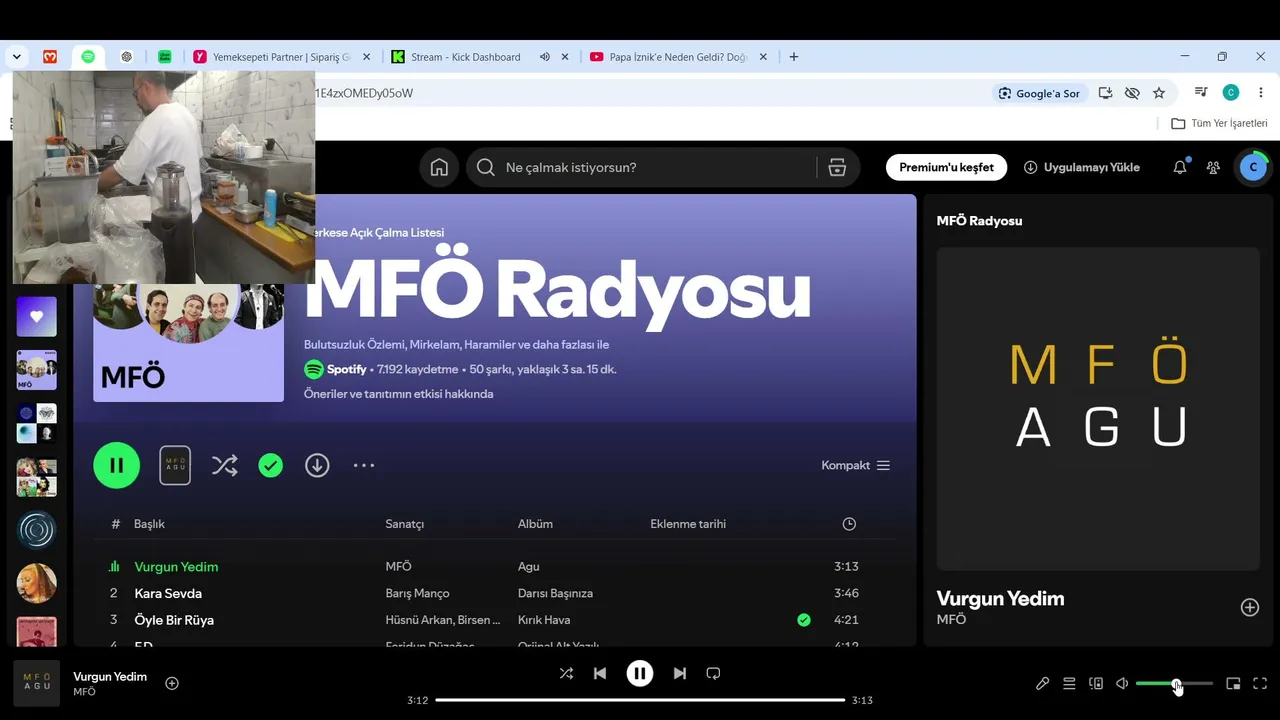Viewport: 1280px width, 720px height.
Task: Open Chrome profile avatar C in toolbar
Action: tap(1231, 93)
